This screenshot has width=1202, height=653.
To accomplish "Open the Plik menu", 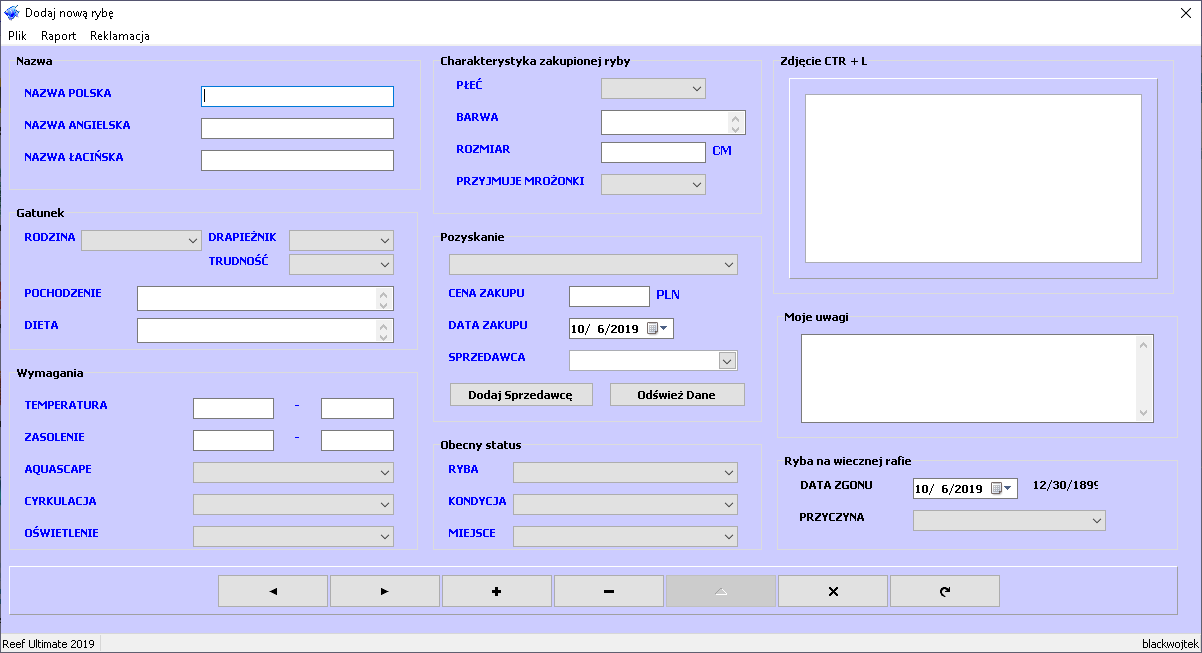I will click(17, 36).
